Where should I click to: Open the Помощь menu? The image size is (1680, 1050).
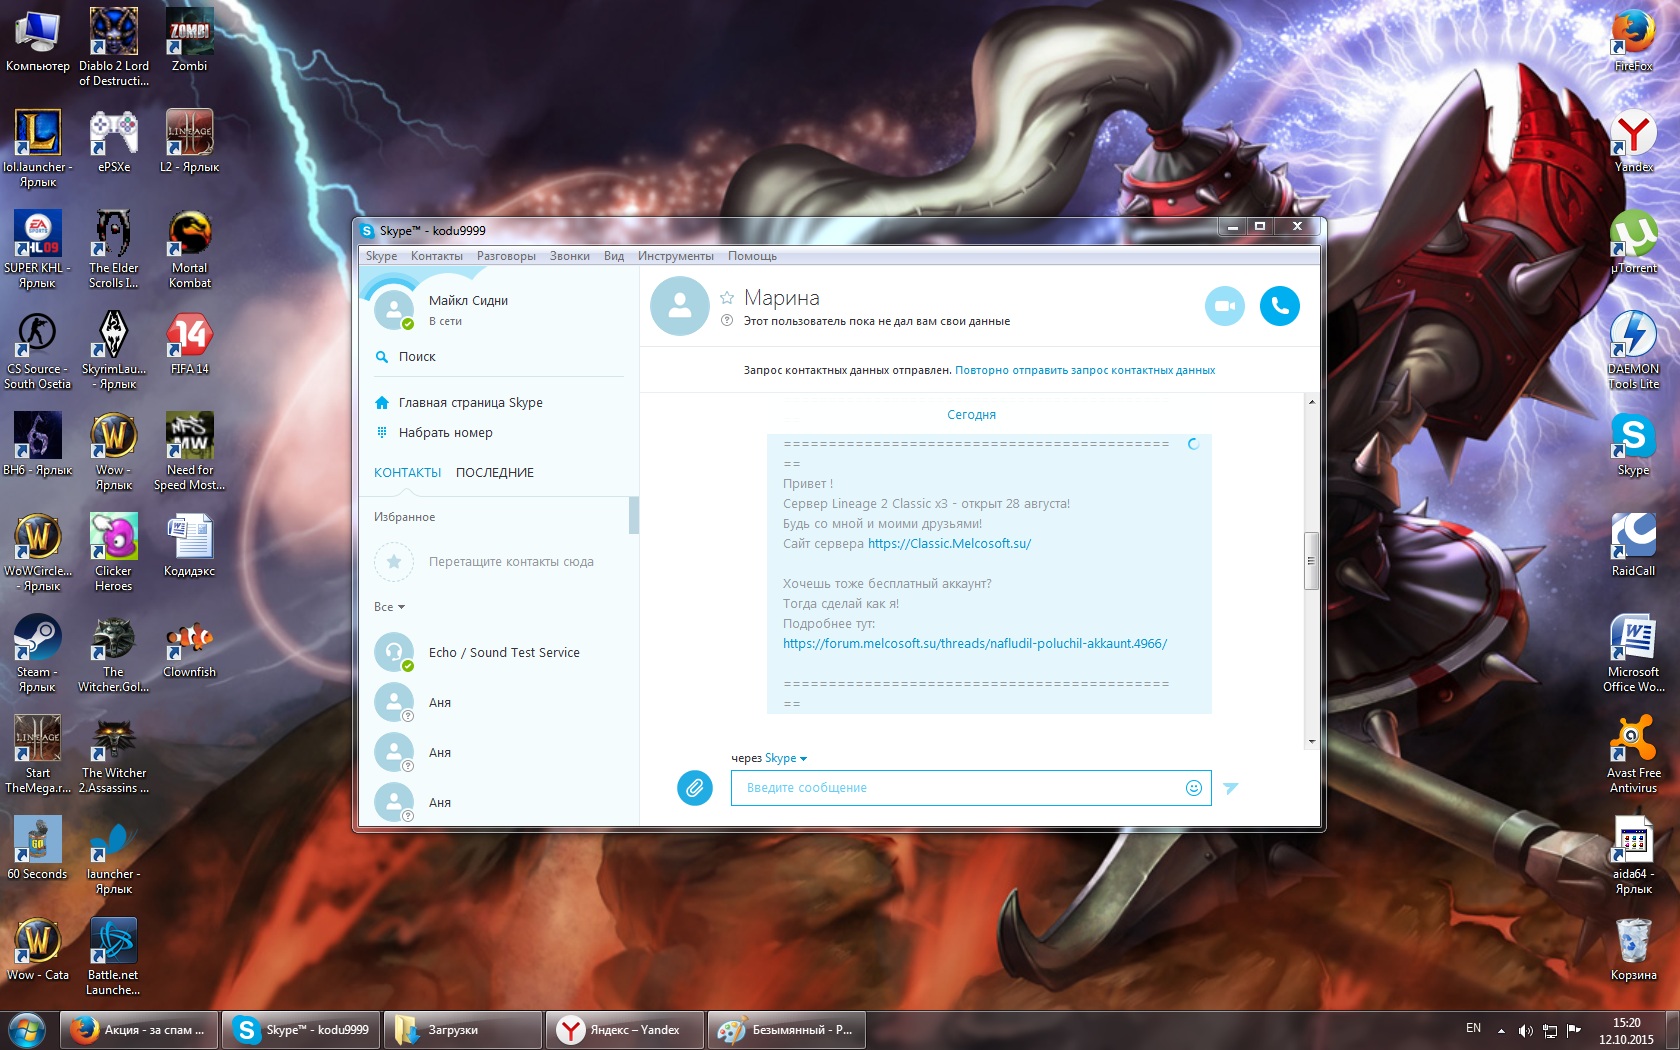pos(752,256)
